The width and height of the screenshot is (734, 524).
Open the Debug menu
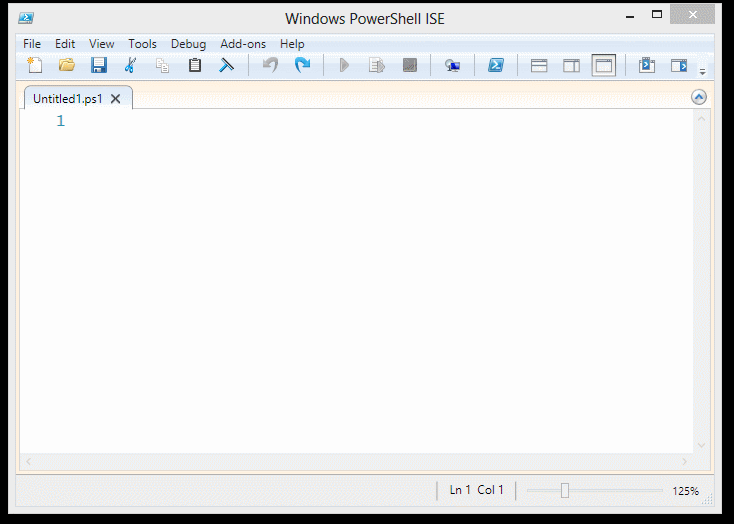pyautogui.click(x=188, y=44)
